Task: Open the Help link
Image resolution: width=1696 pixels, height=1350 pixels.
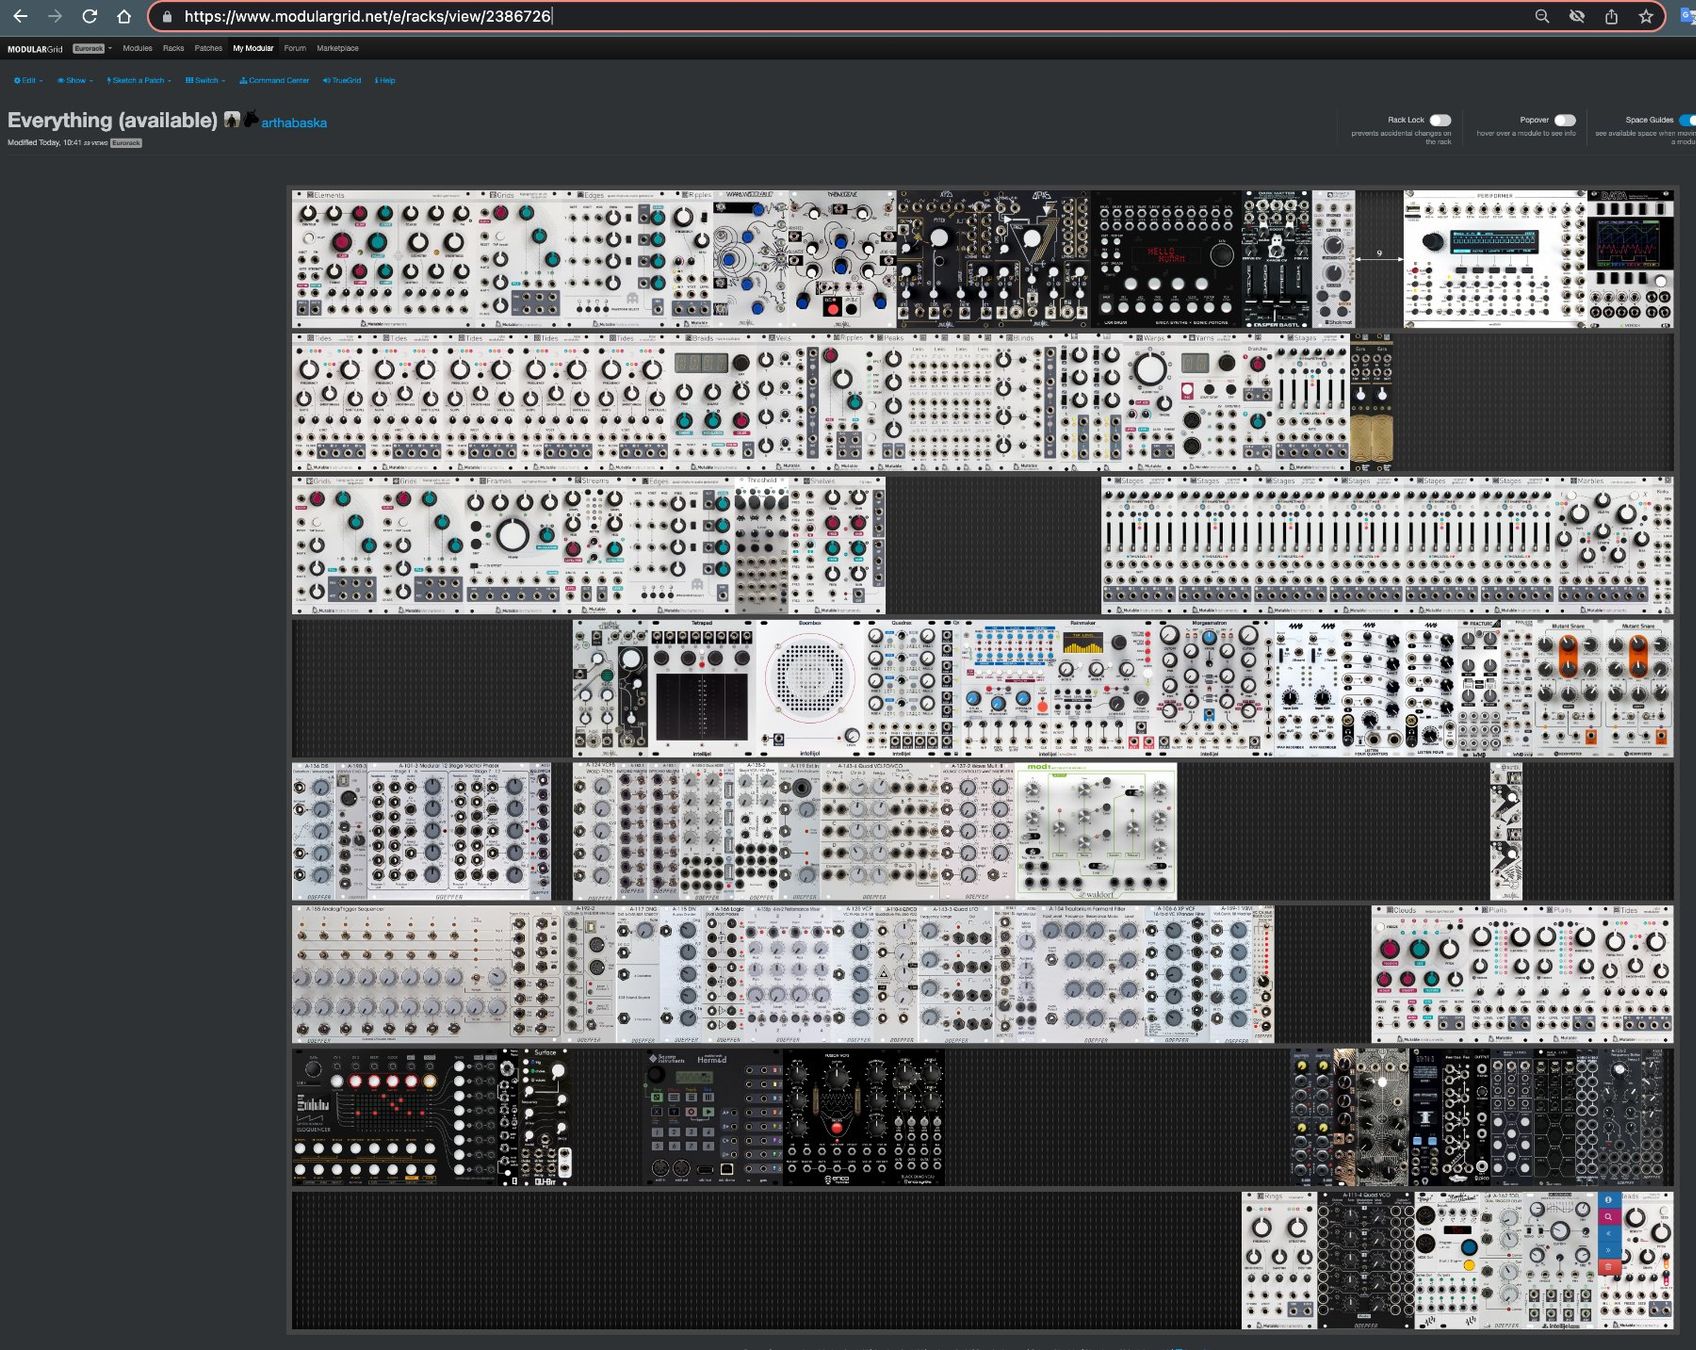Action: 385,80
